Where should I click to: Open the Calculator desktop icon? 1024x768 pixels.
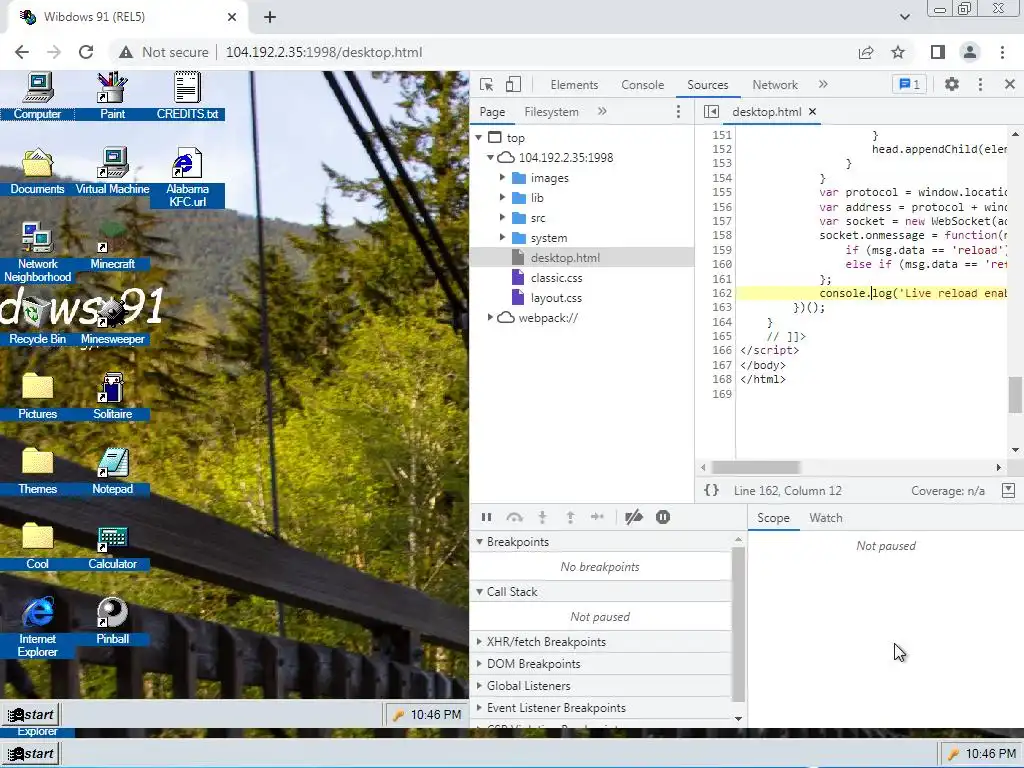point(112,546)
